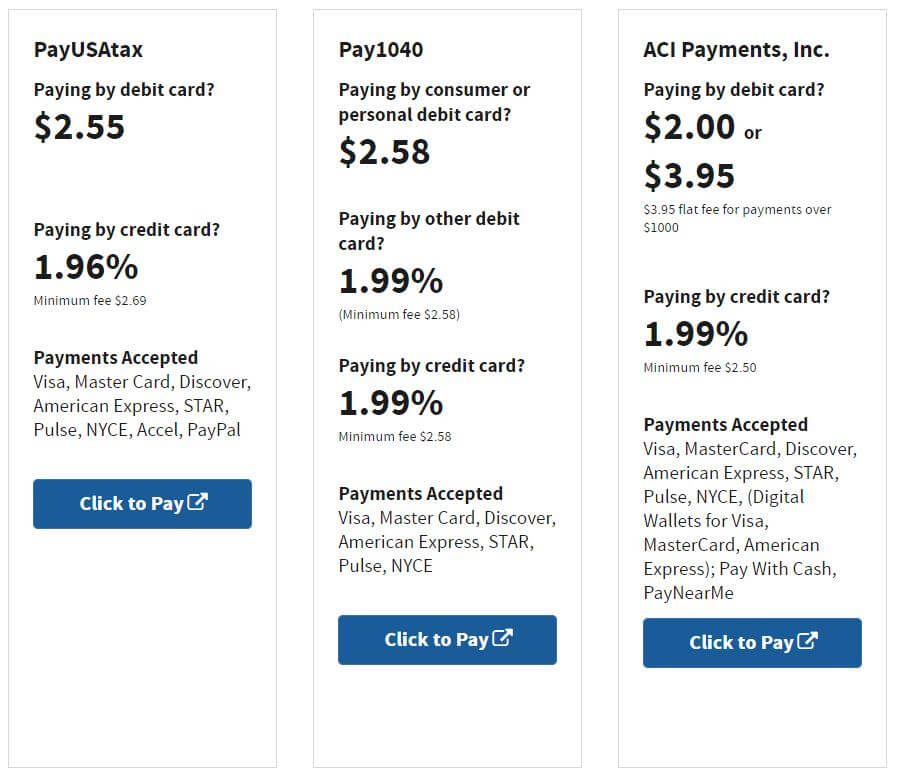Screen dimensions: 897x777
Task: Select the ACI Payments, Inc. heading
Action: click(x=737, y=48)
